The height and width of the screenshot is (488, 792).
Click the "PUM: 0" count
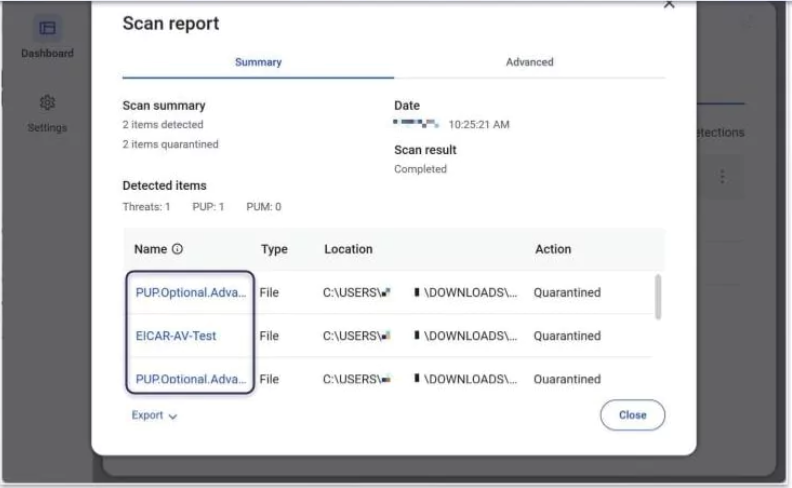tap(263, 207)
